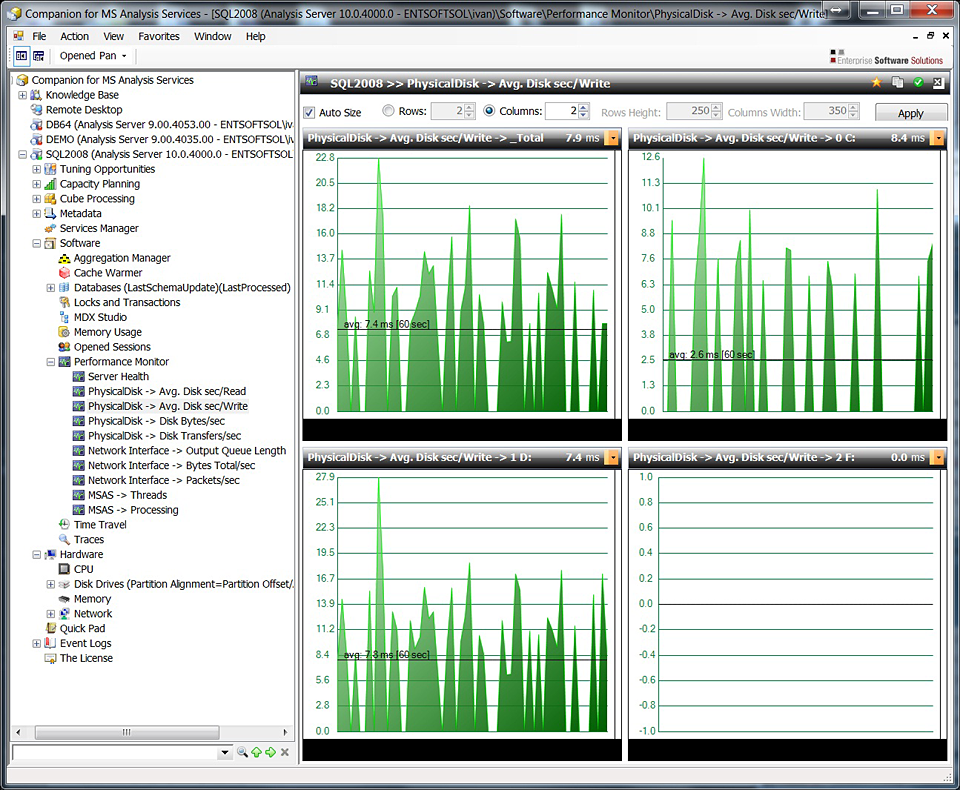Select MSAS Threads monitor
960x790 pixels.
127,495
